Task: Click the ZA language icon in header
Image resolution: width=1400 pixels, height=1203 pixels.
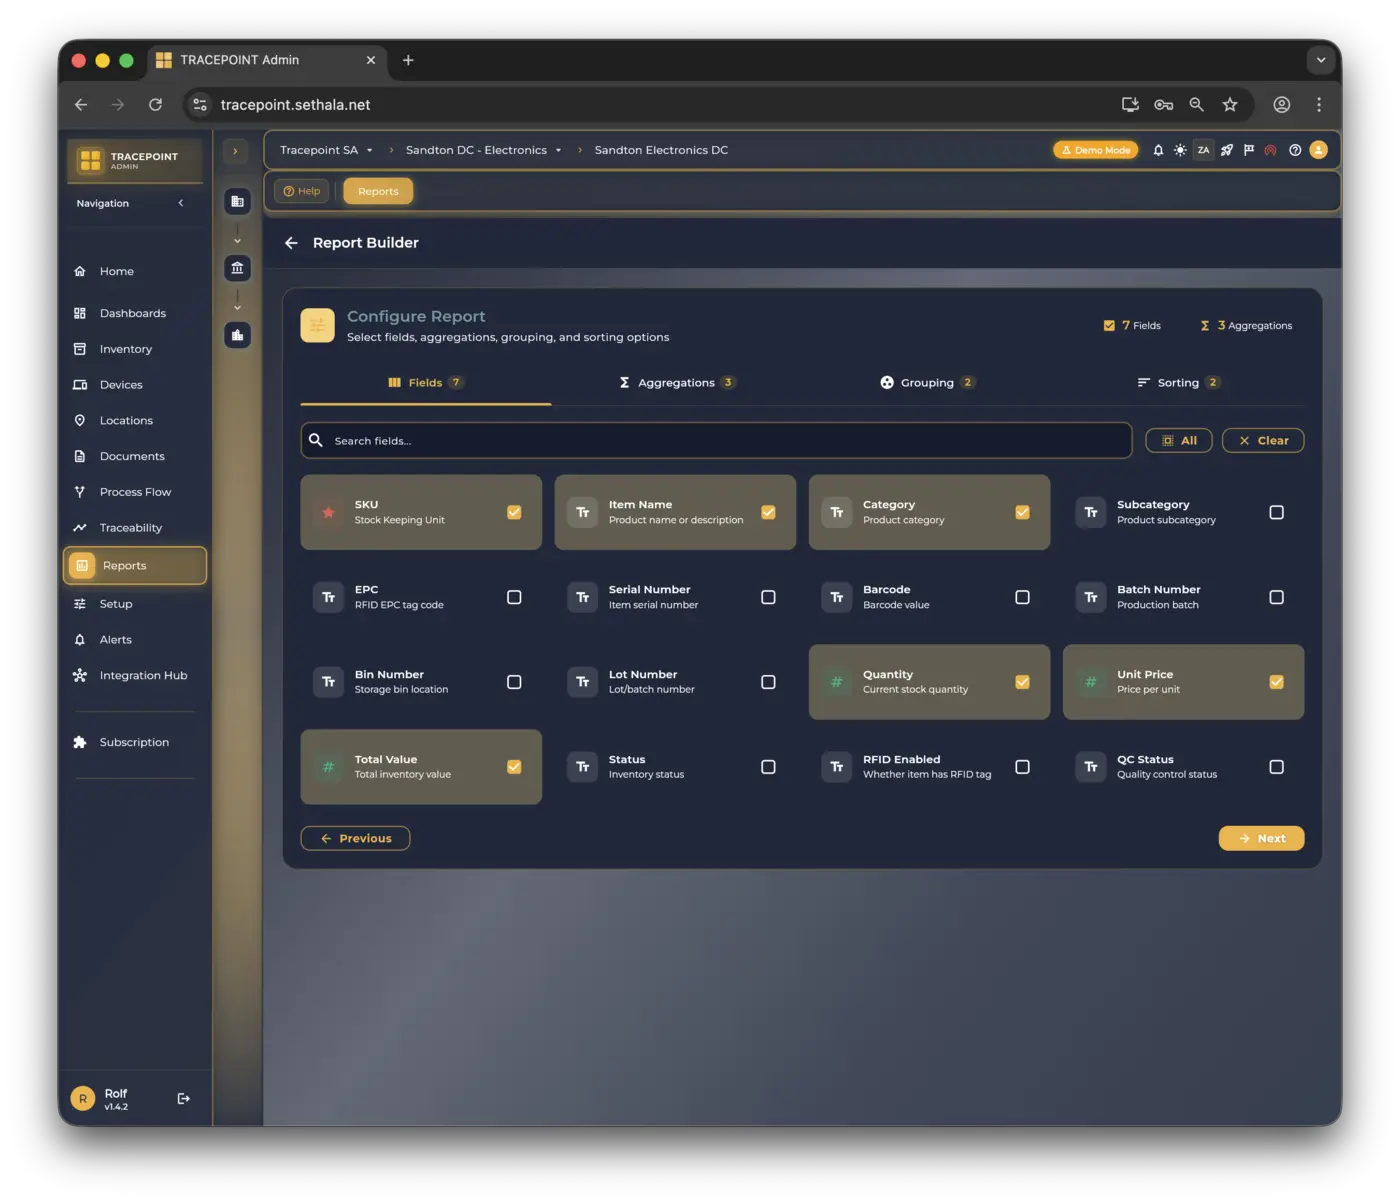Action: (1203, 150)
